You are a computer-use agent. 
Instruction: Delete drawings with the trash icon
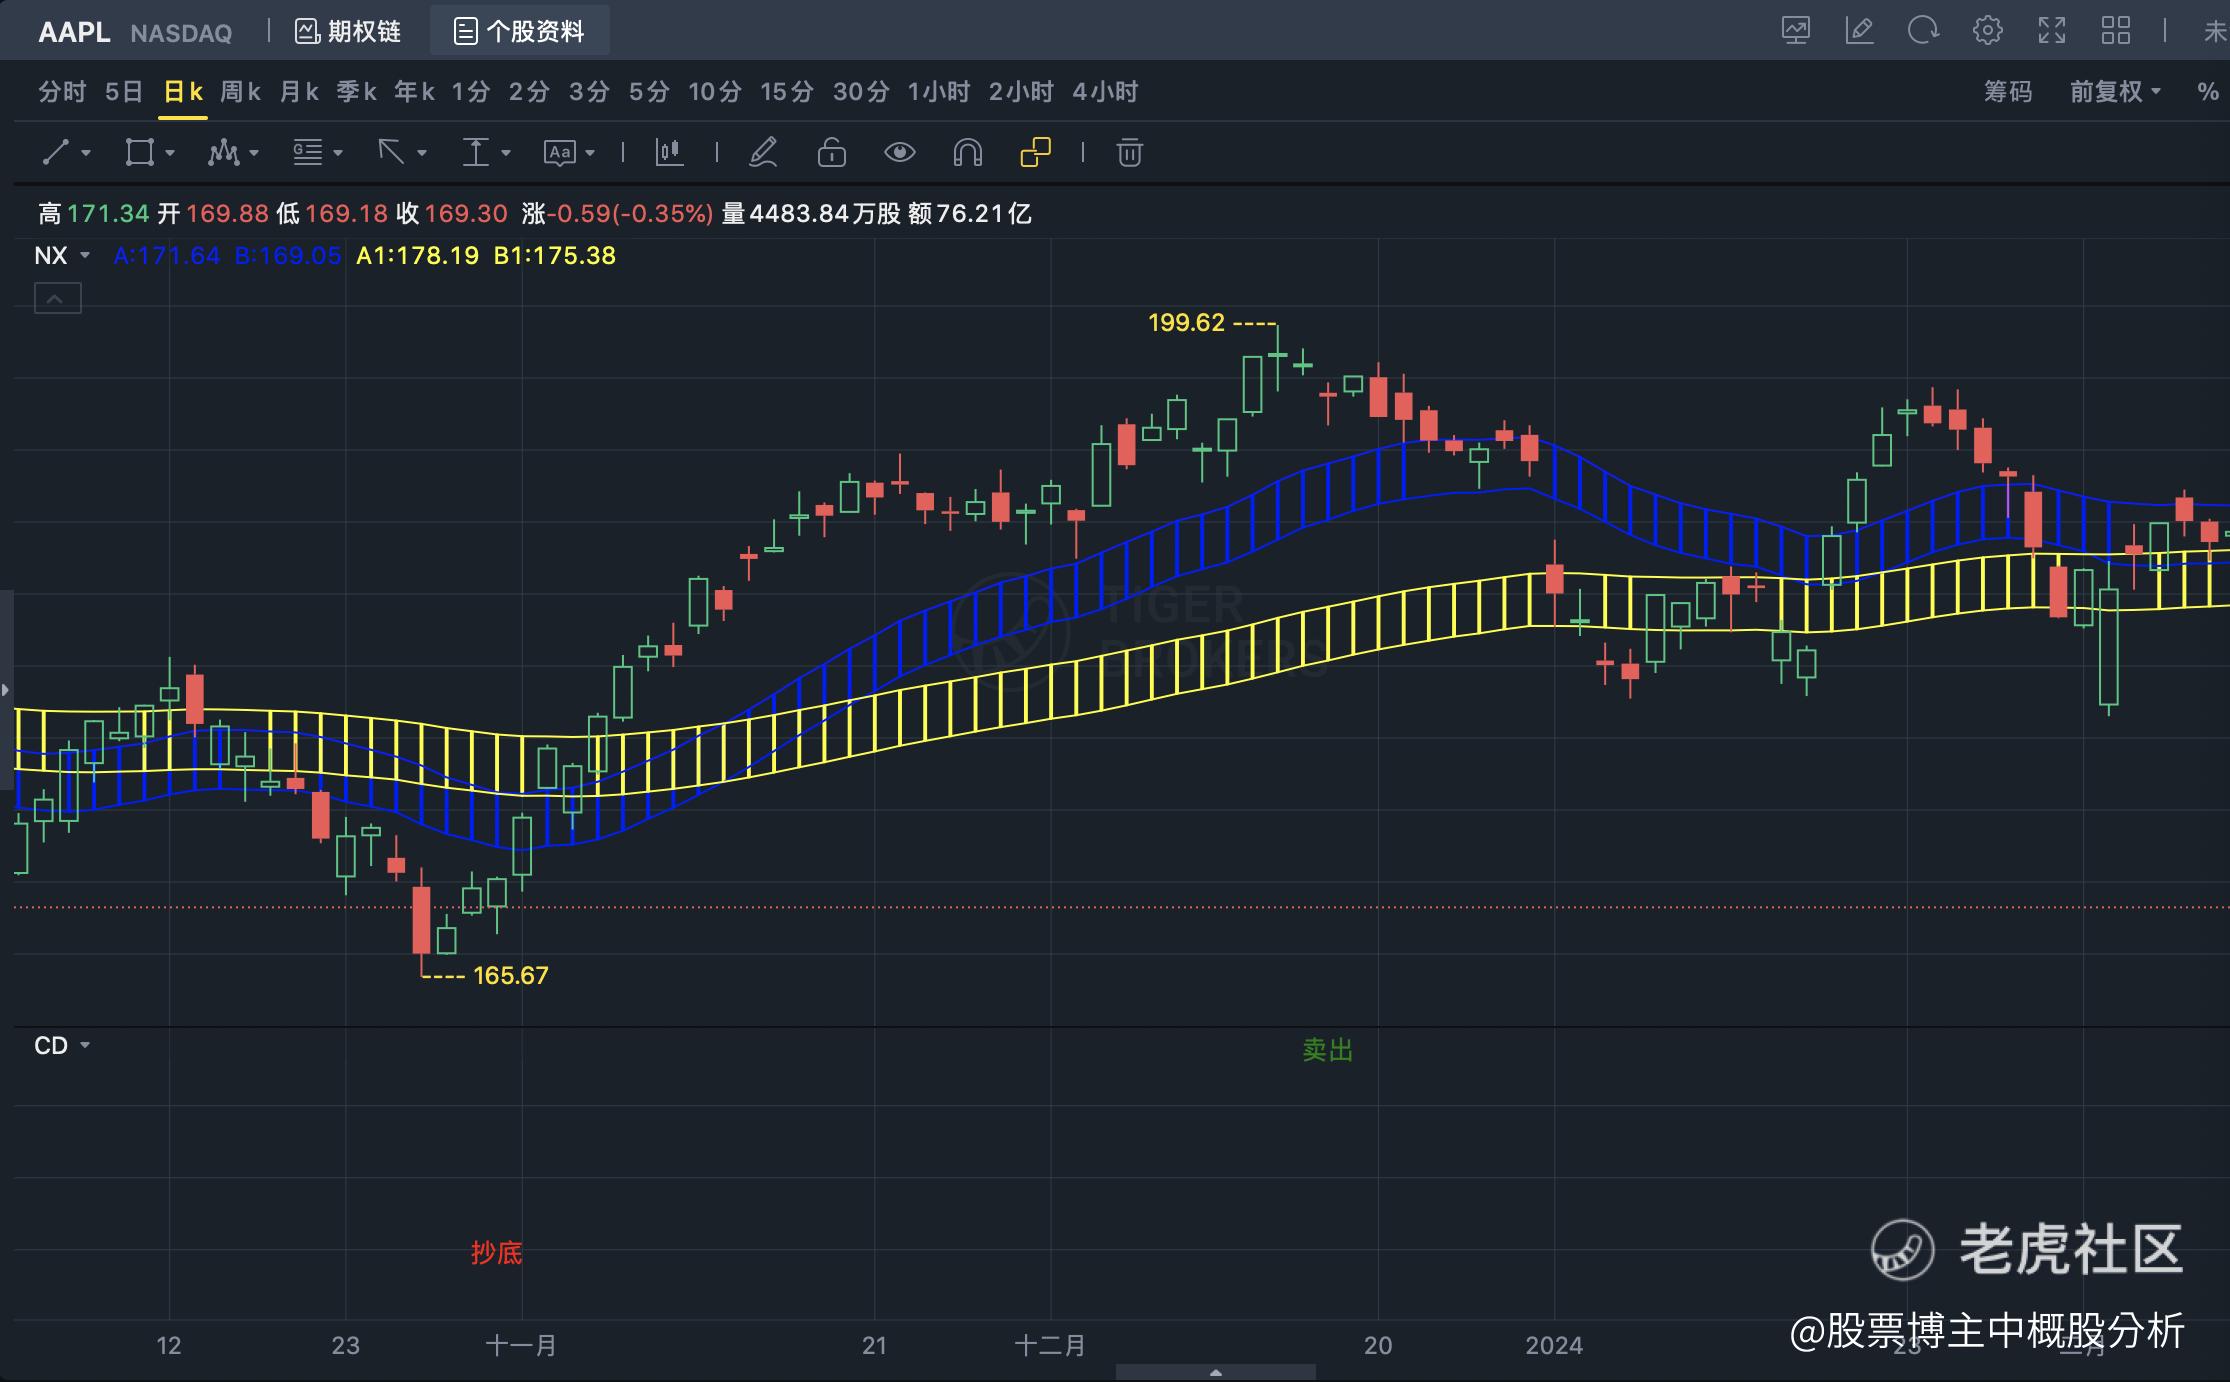pyautogui.click(x=1129, y=152)
